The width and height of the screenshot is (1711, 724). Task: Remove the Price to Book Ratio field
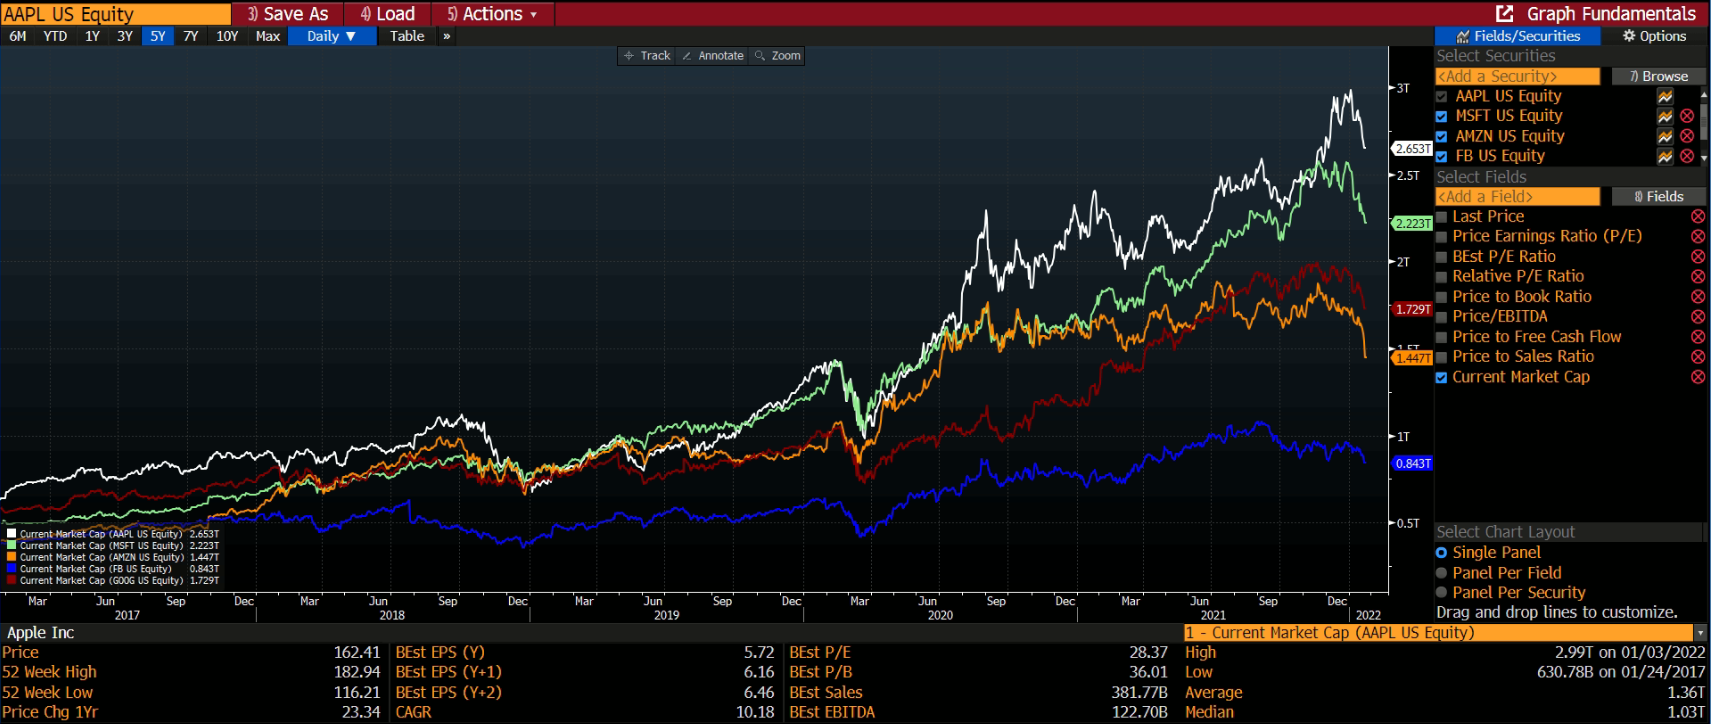[1697, 297]
